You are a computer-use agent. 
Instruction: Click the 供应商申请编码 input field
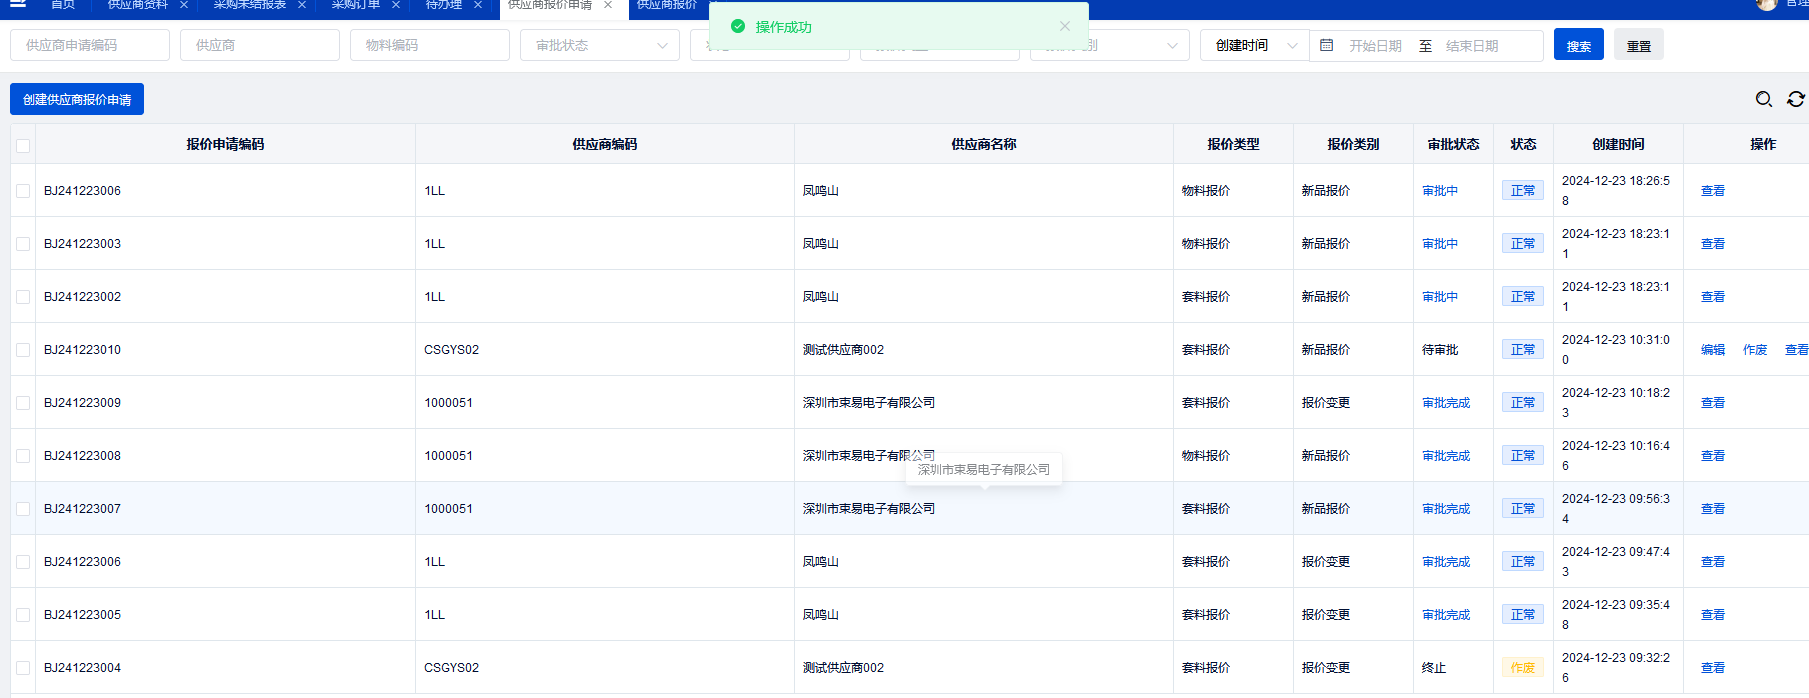(90, 45)
